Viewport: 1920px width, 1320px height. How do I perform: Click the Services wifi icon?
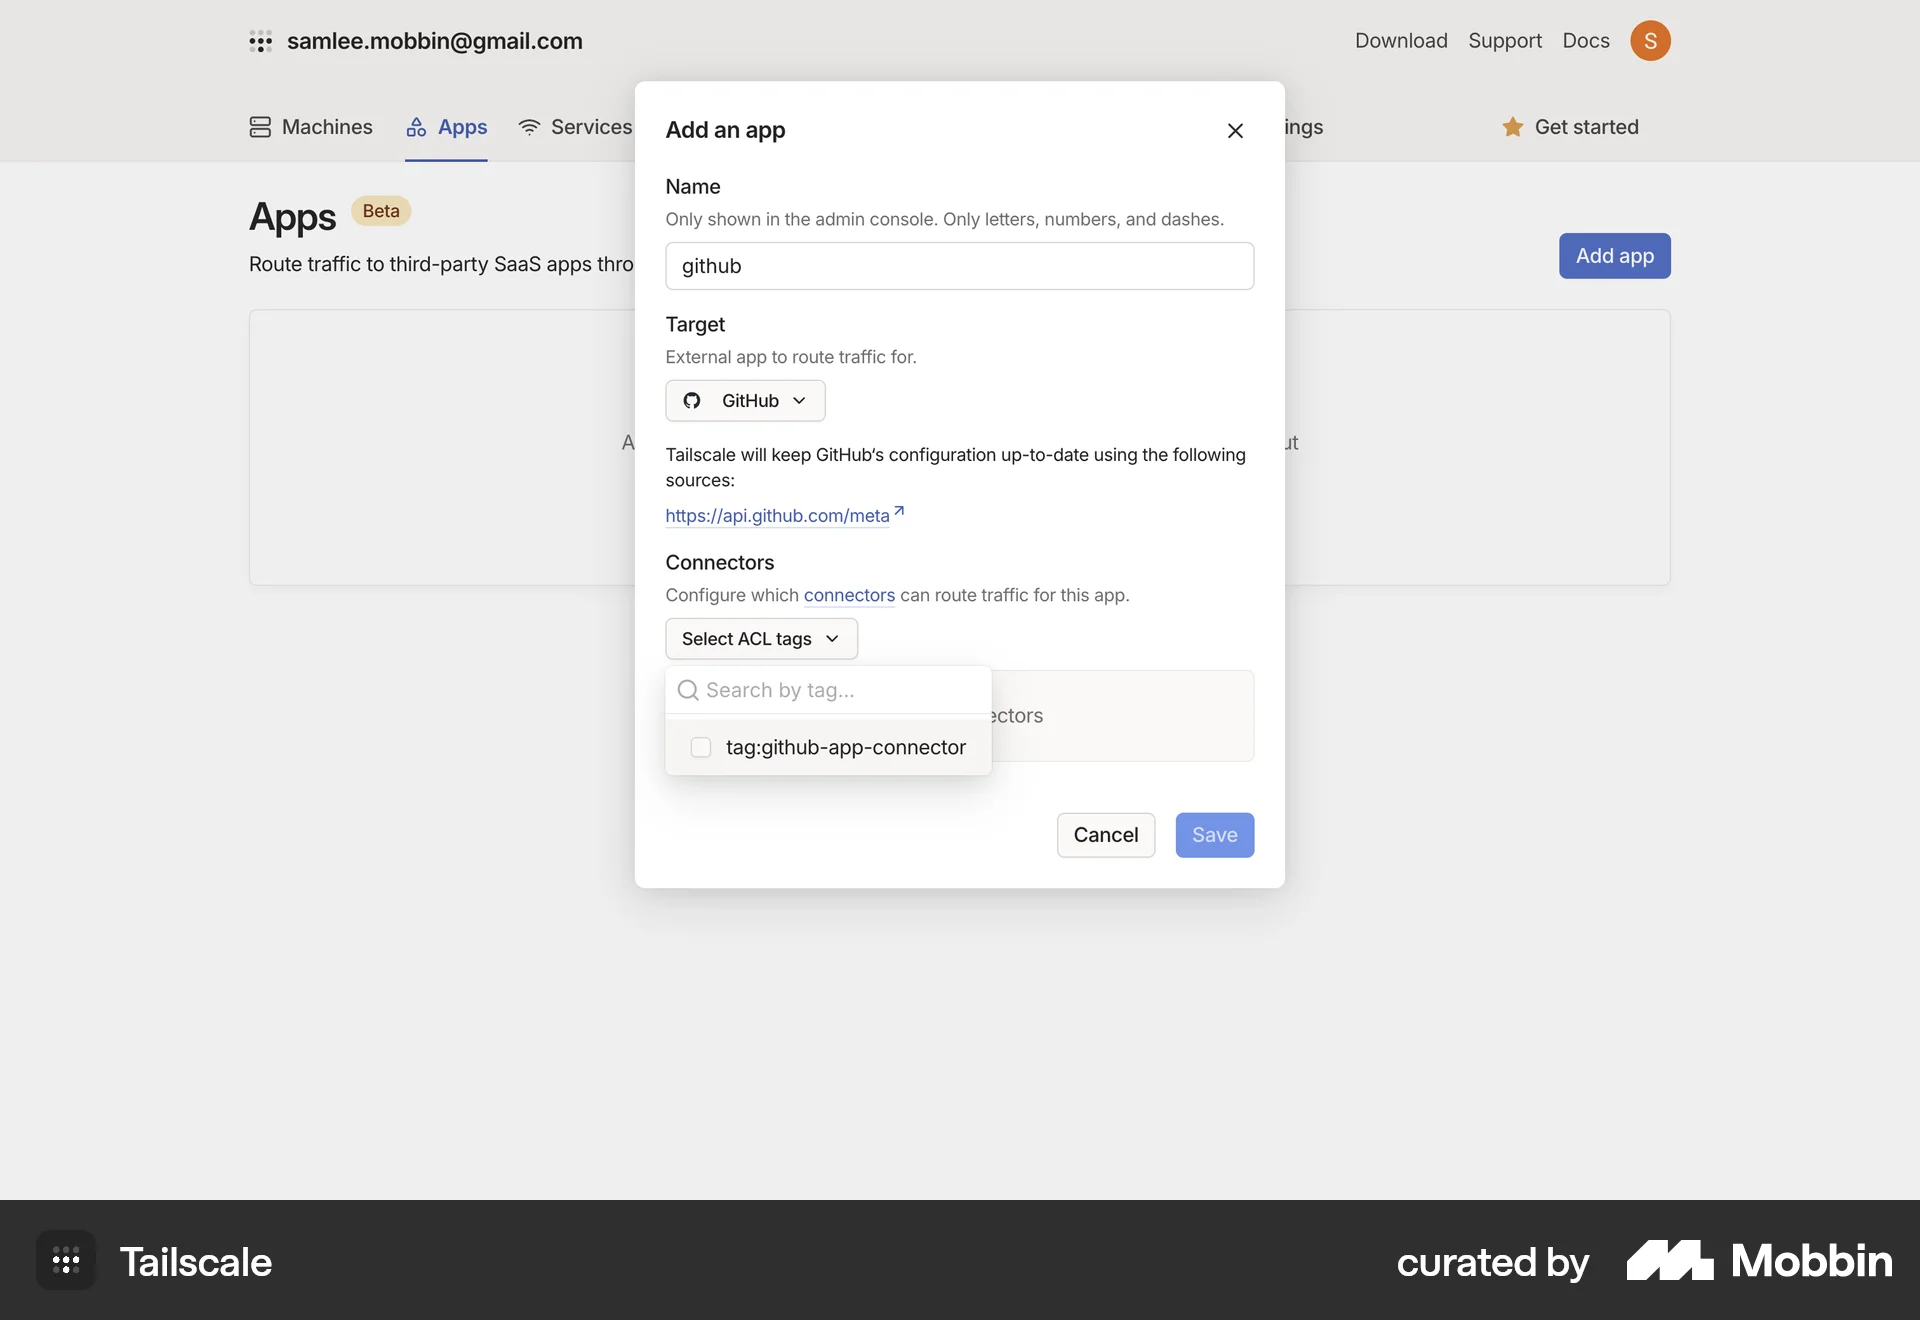coord(530,127)
